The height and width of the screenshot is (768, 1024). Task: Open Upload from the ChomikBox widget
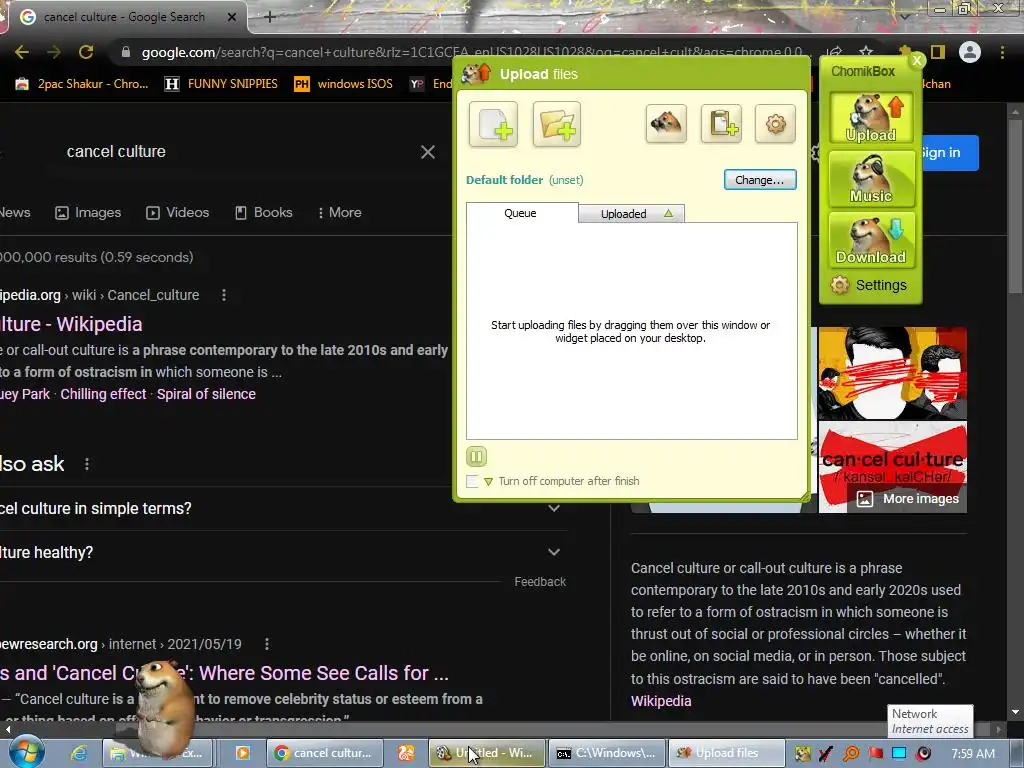coord(871,118)
